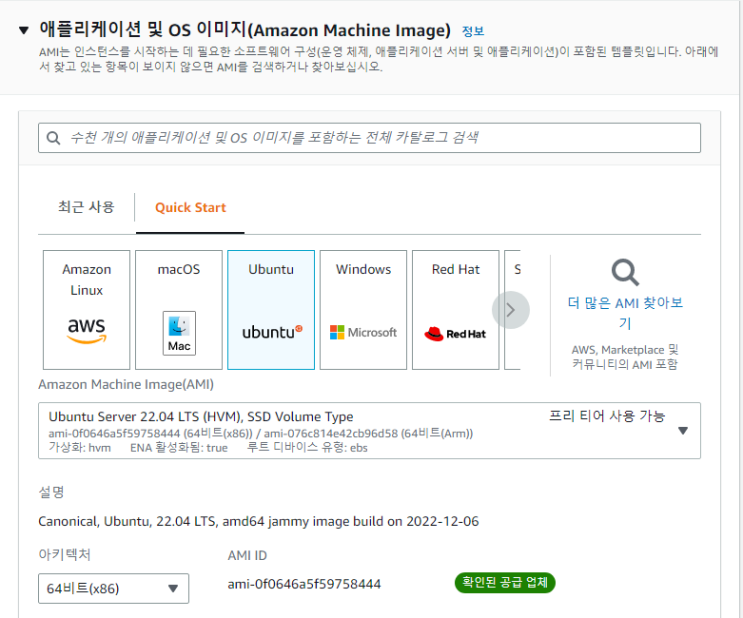Focus the AMI catalog search field
This screenshot has height=618, width=743.
tap(369, 138)
